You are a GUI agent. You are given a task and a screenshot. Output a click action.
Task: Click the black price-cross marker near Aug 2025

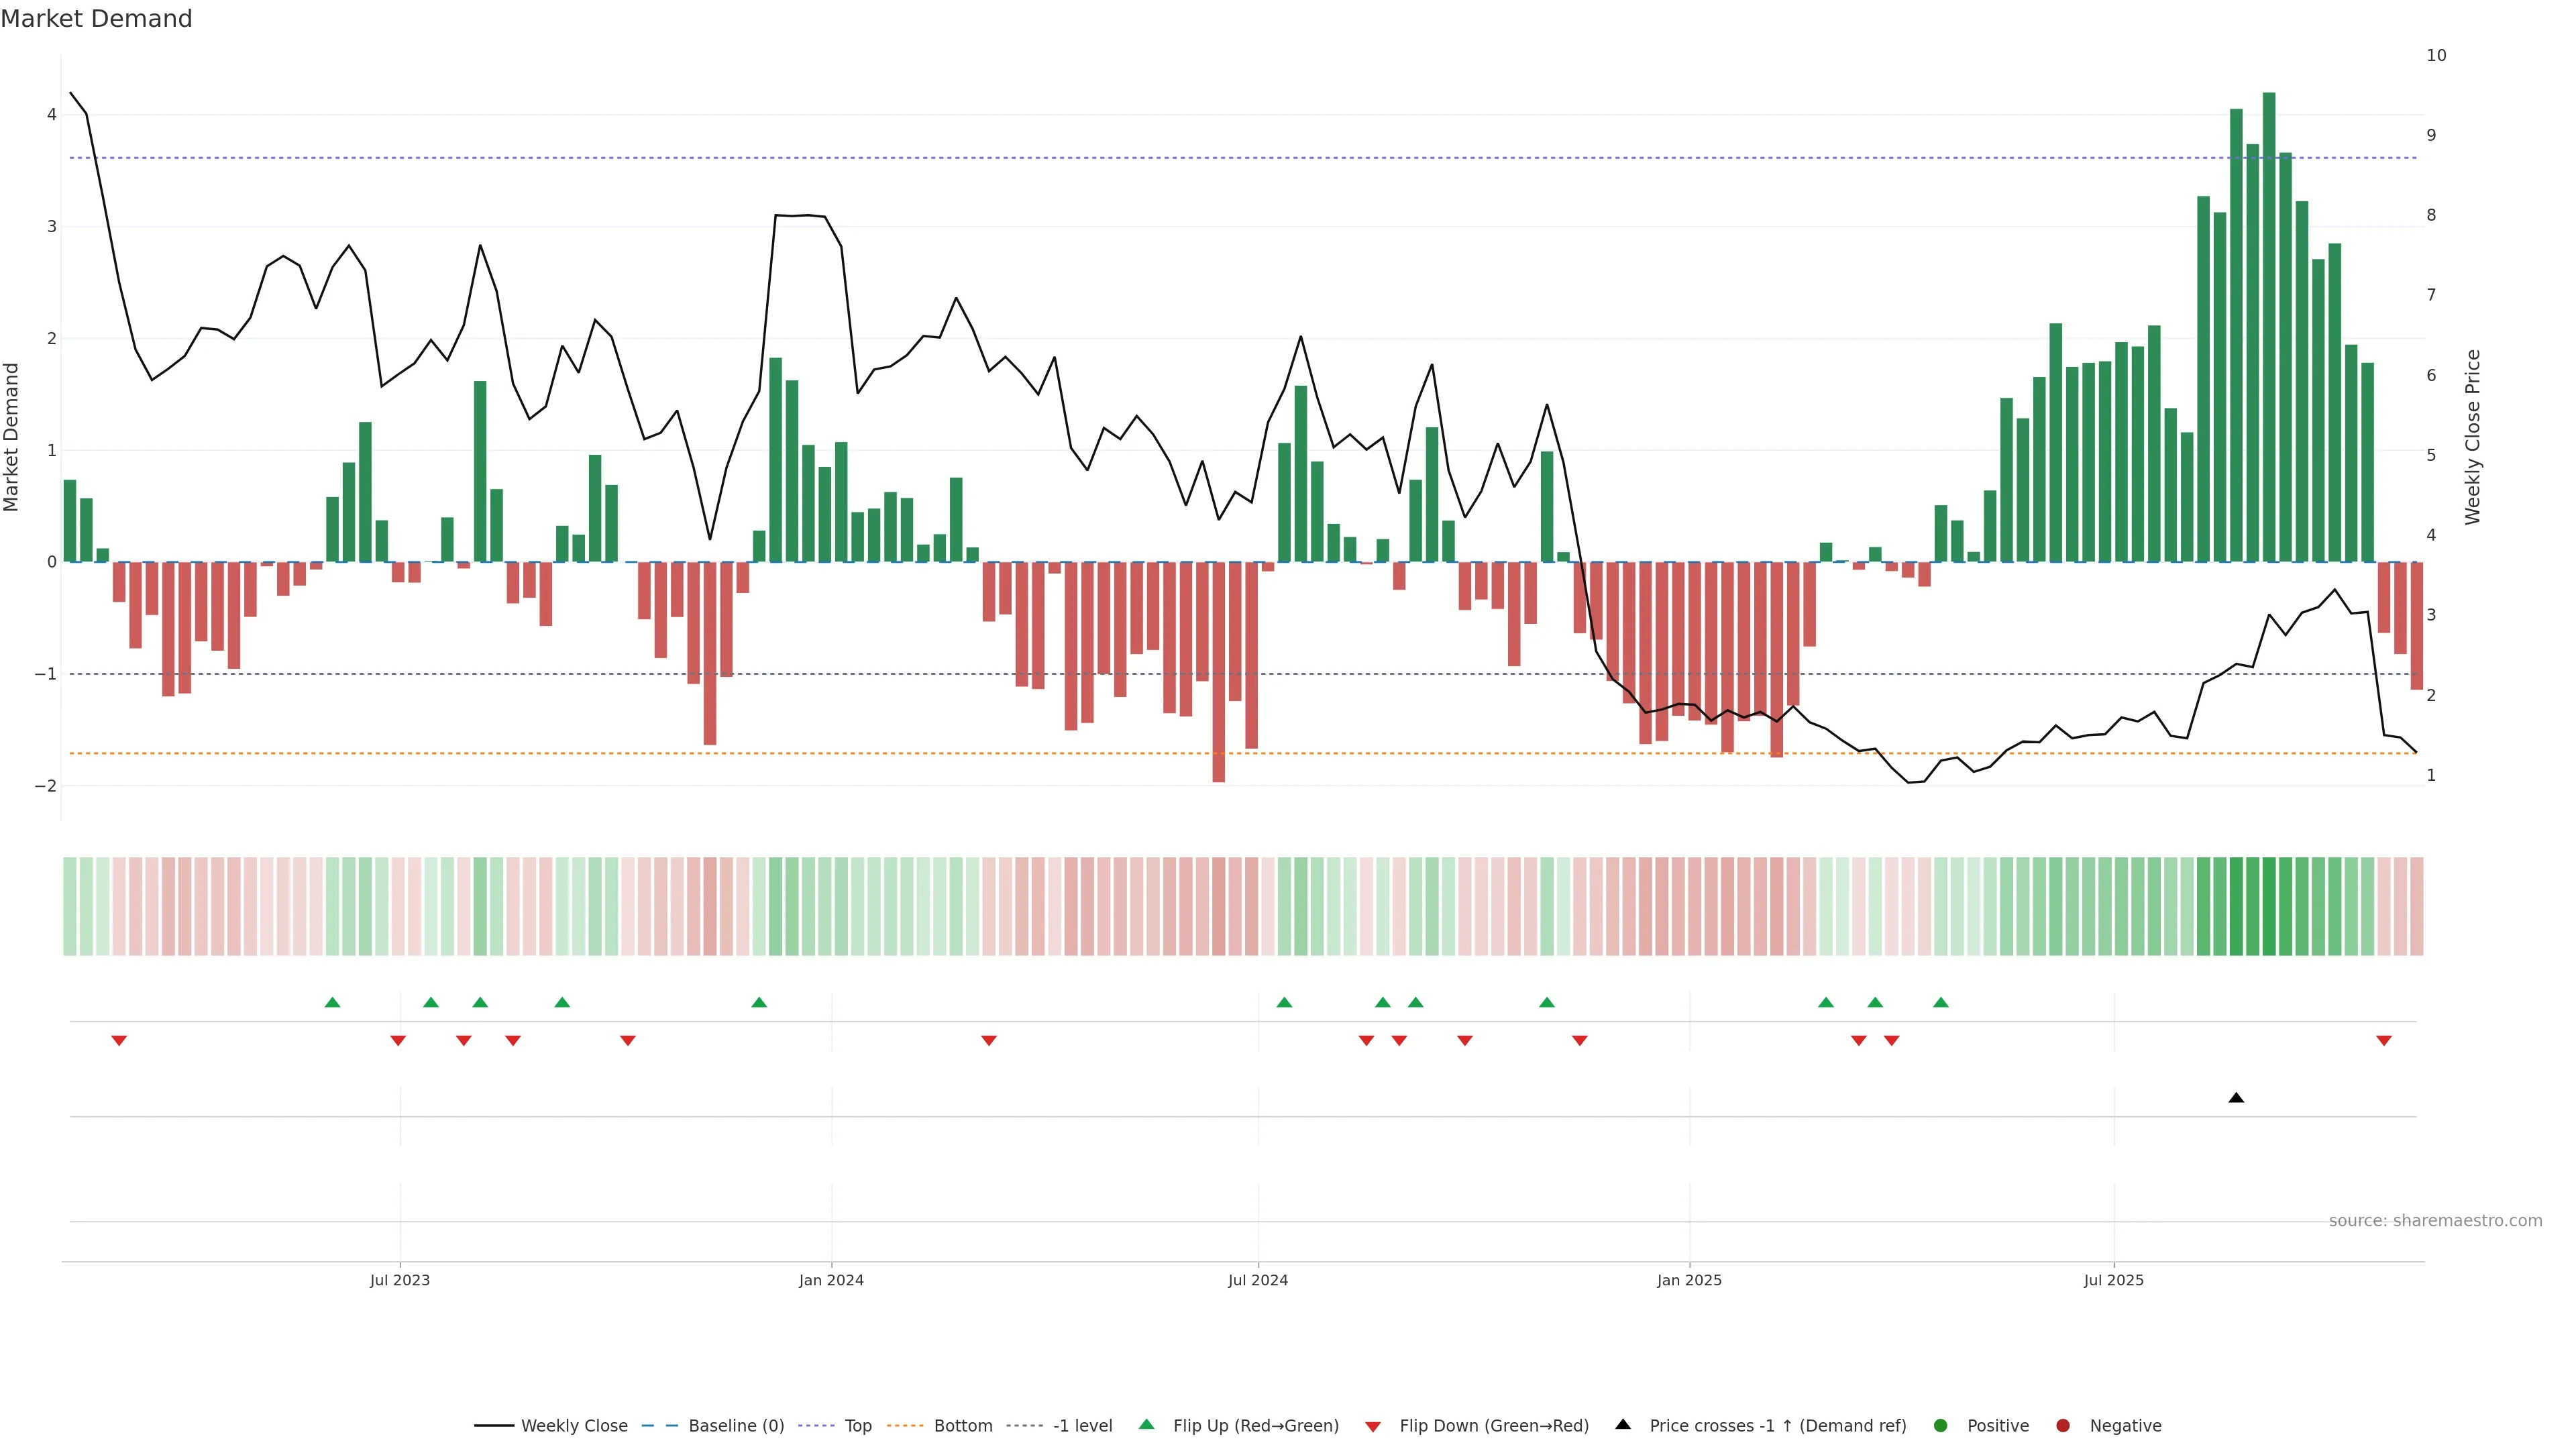point(2236,1098)
